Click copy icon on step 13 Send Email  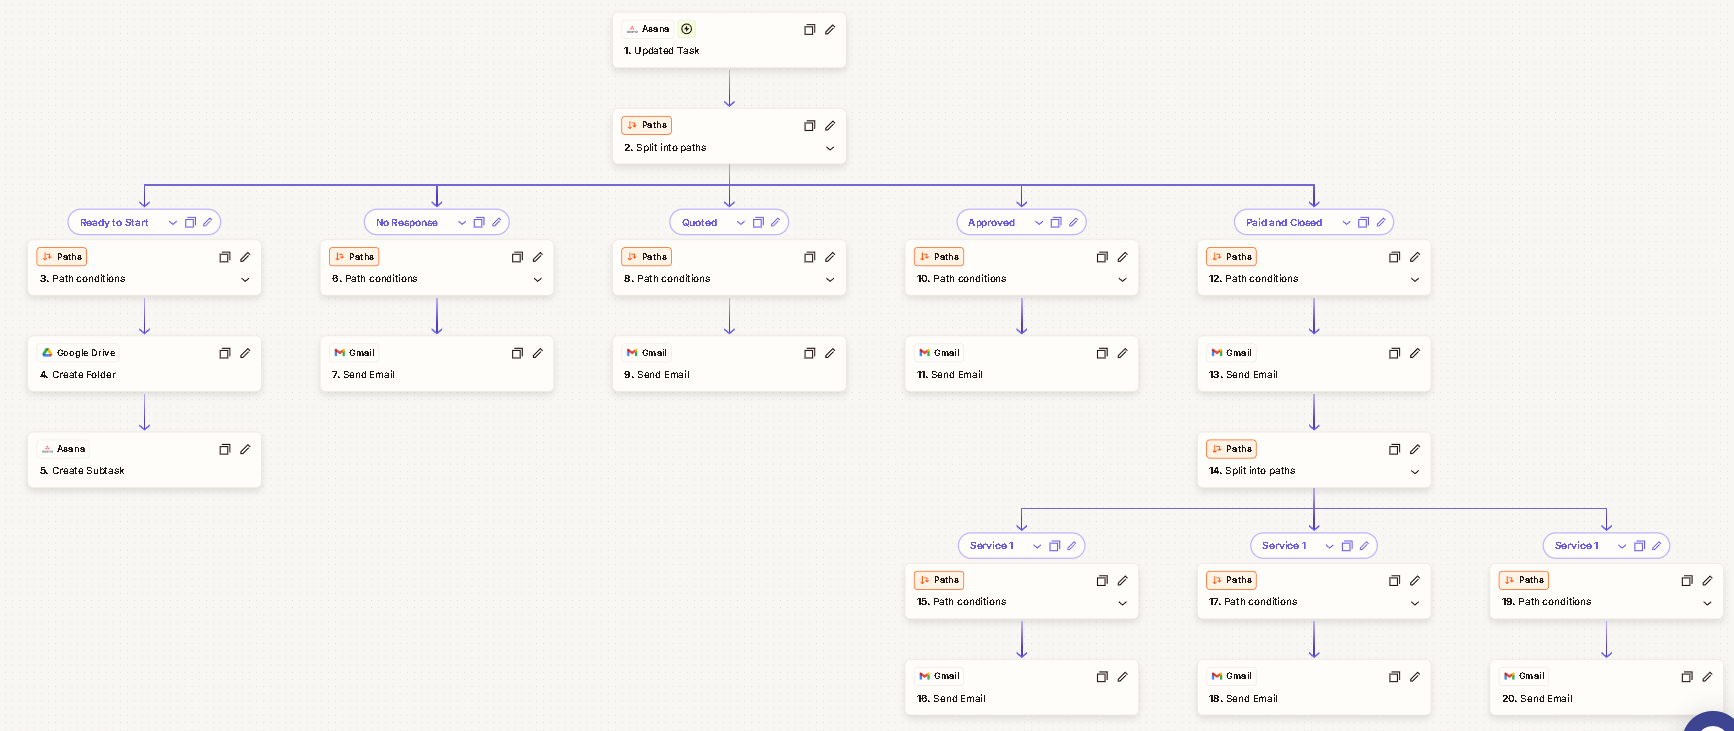pos(1394,353)
